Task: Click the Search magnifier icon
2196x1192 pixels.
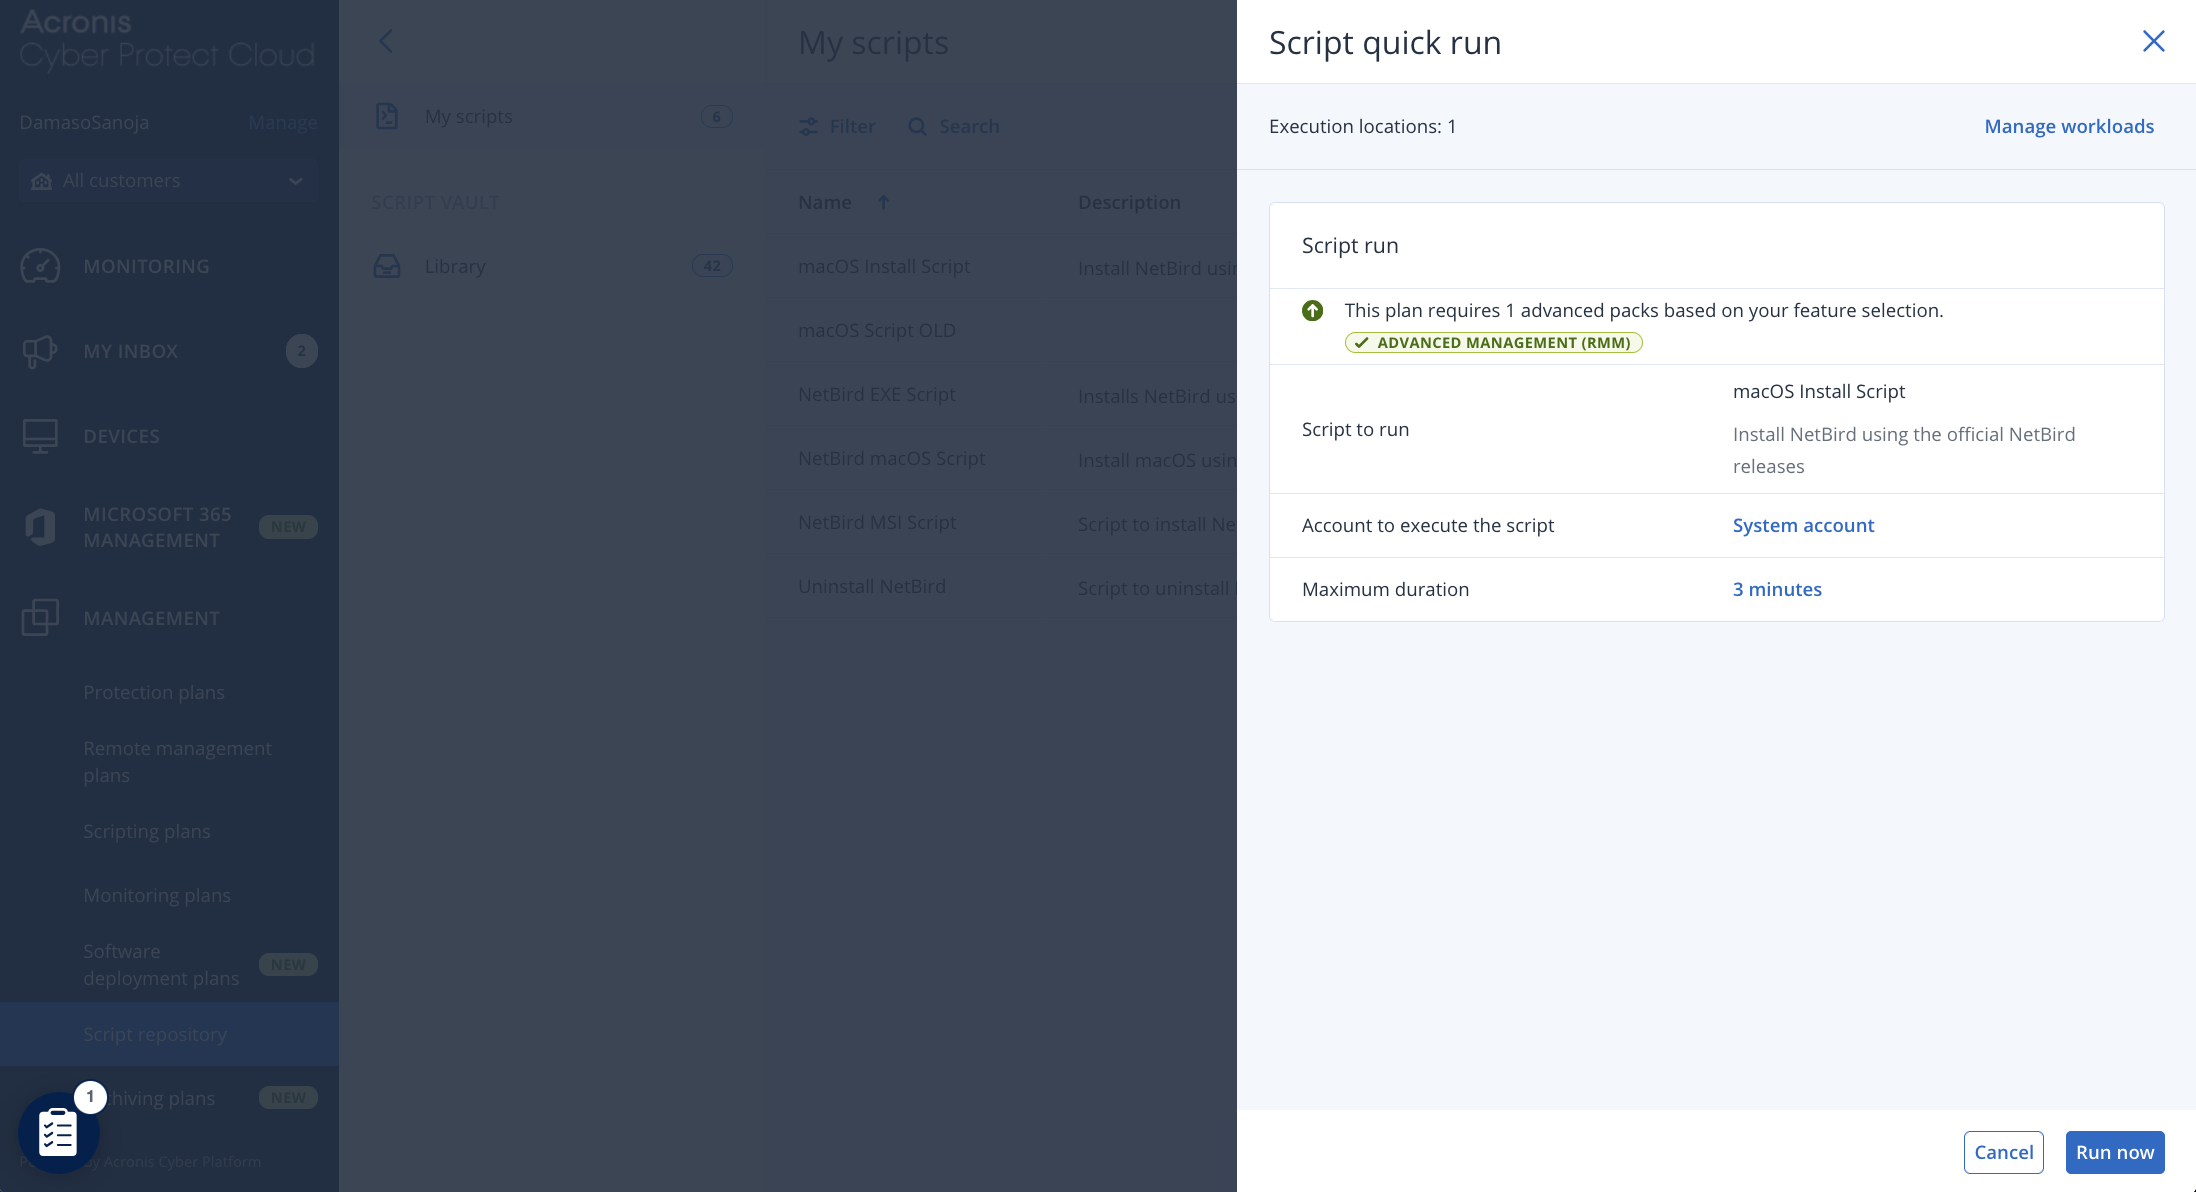Action: (x=916, y=126)
